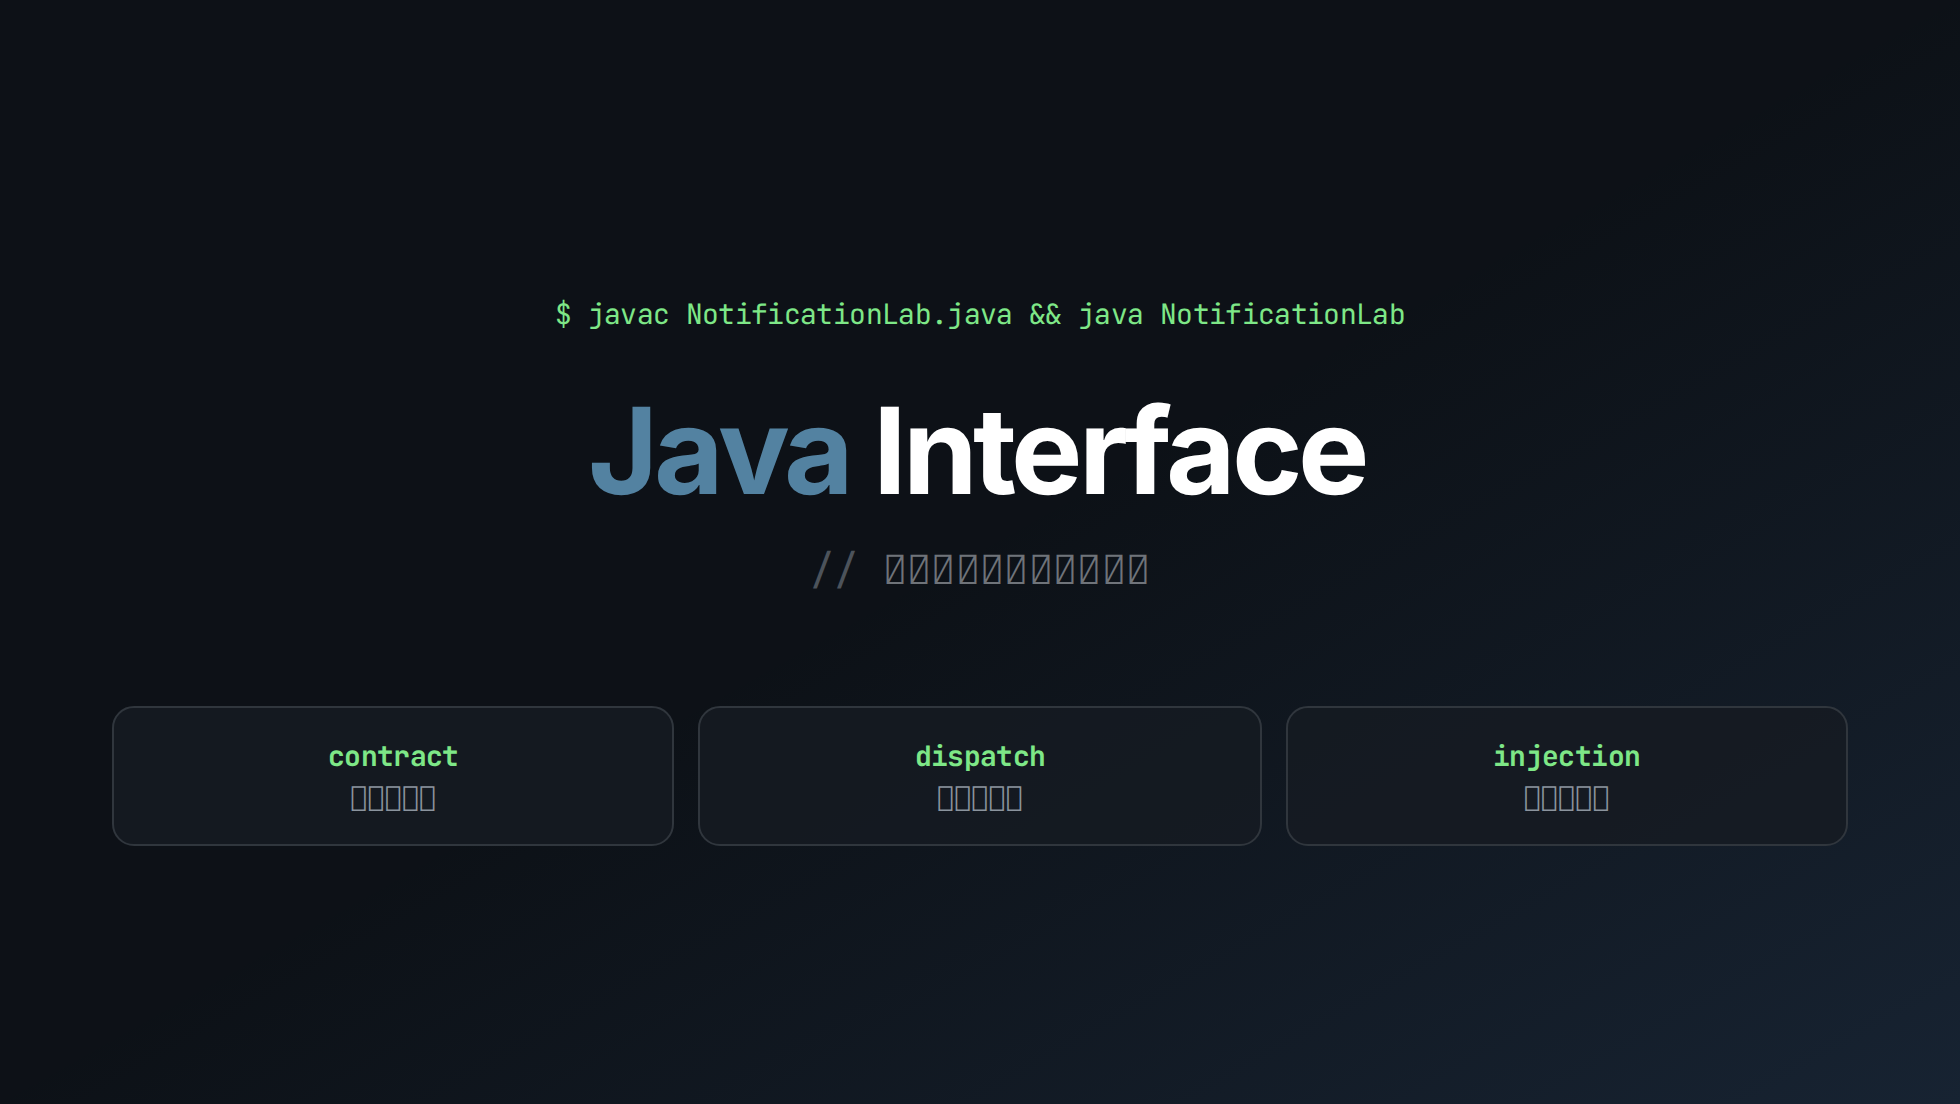Select the contract card

click(x=393, y=776)
